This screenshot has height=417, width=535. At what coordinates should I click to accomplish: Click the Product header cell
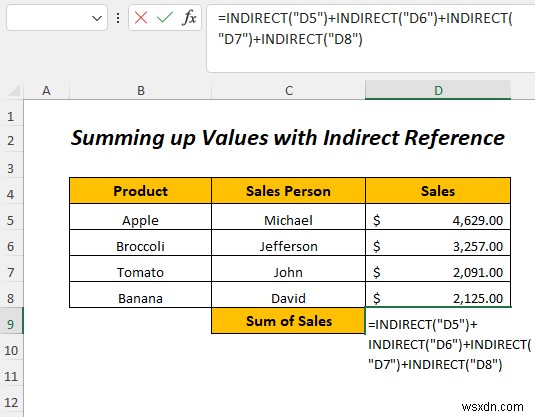coord(141,191)
